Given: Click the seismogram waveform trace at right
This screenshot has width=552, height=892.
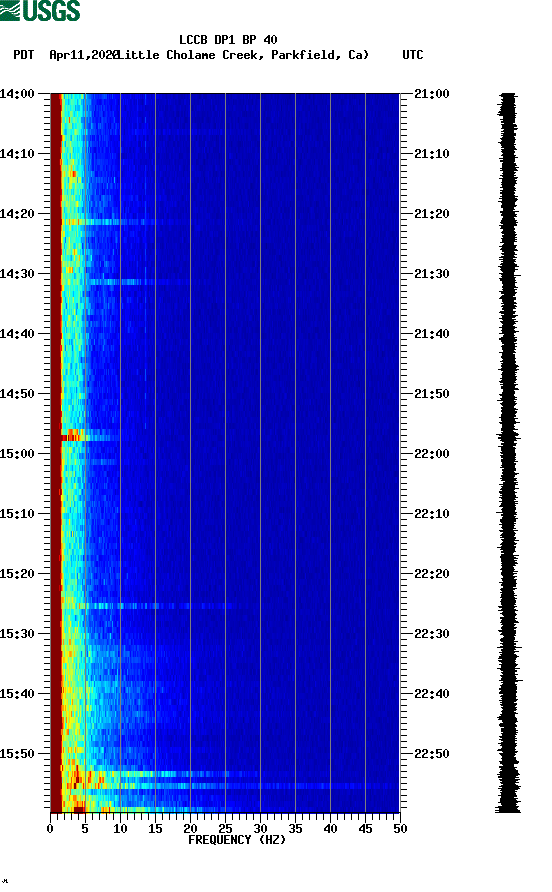Looking at the screenshot, I should [508, 453].
